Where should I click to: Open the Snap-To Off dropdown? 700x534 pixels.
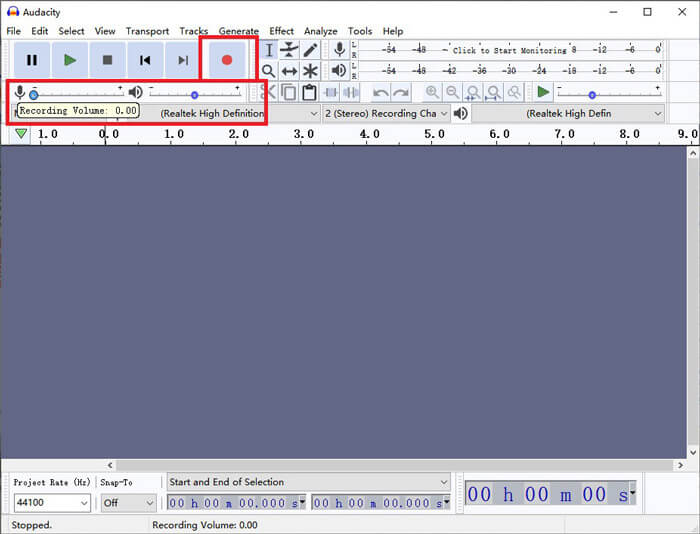(x=128, y=503)
